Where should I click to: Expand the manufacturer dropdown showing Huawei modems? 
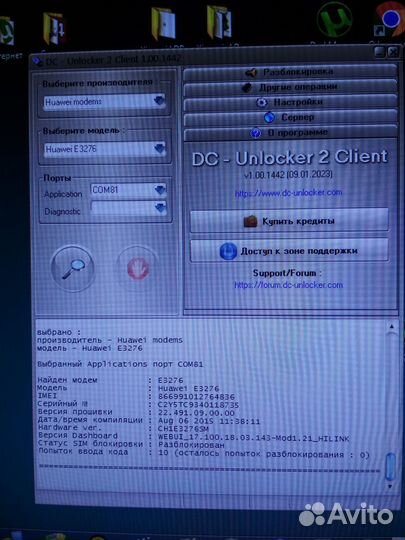click(159, 101)
